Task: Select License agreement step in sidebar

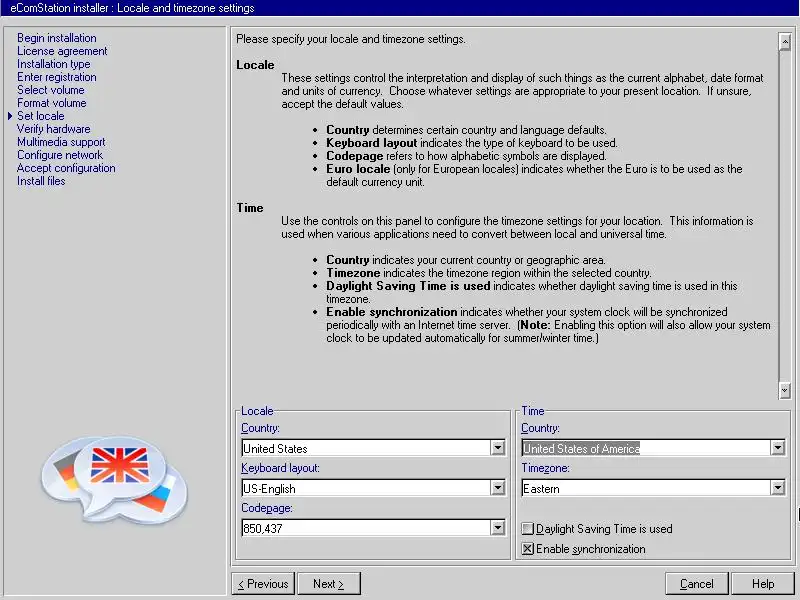Action: 62,51
